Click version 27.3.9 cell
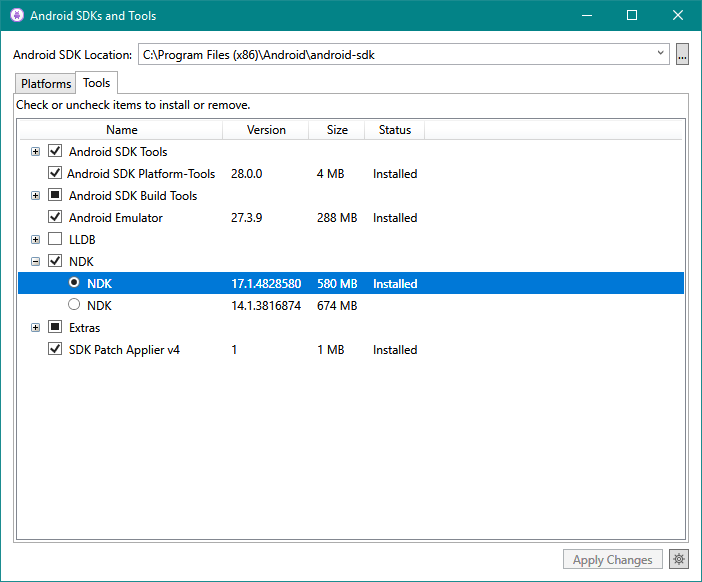702x582 pixels. [x=246, y=218]
